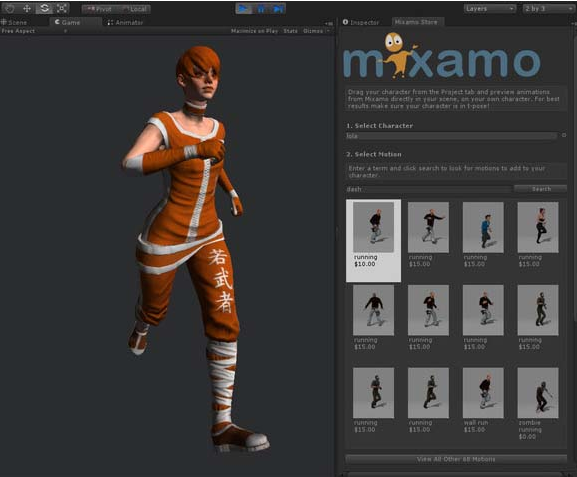Image resolution: width=577 pixels, height=477 pixels.
Task: Click the 'wall run' motion label
Action: click(476, 423)
